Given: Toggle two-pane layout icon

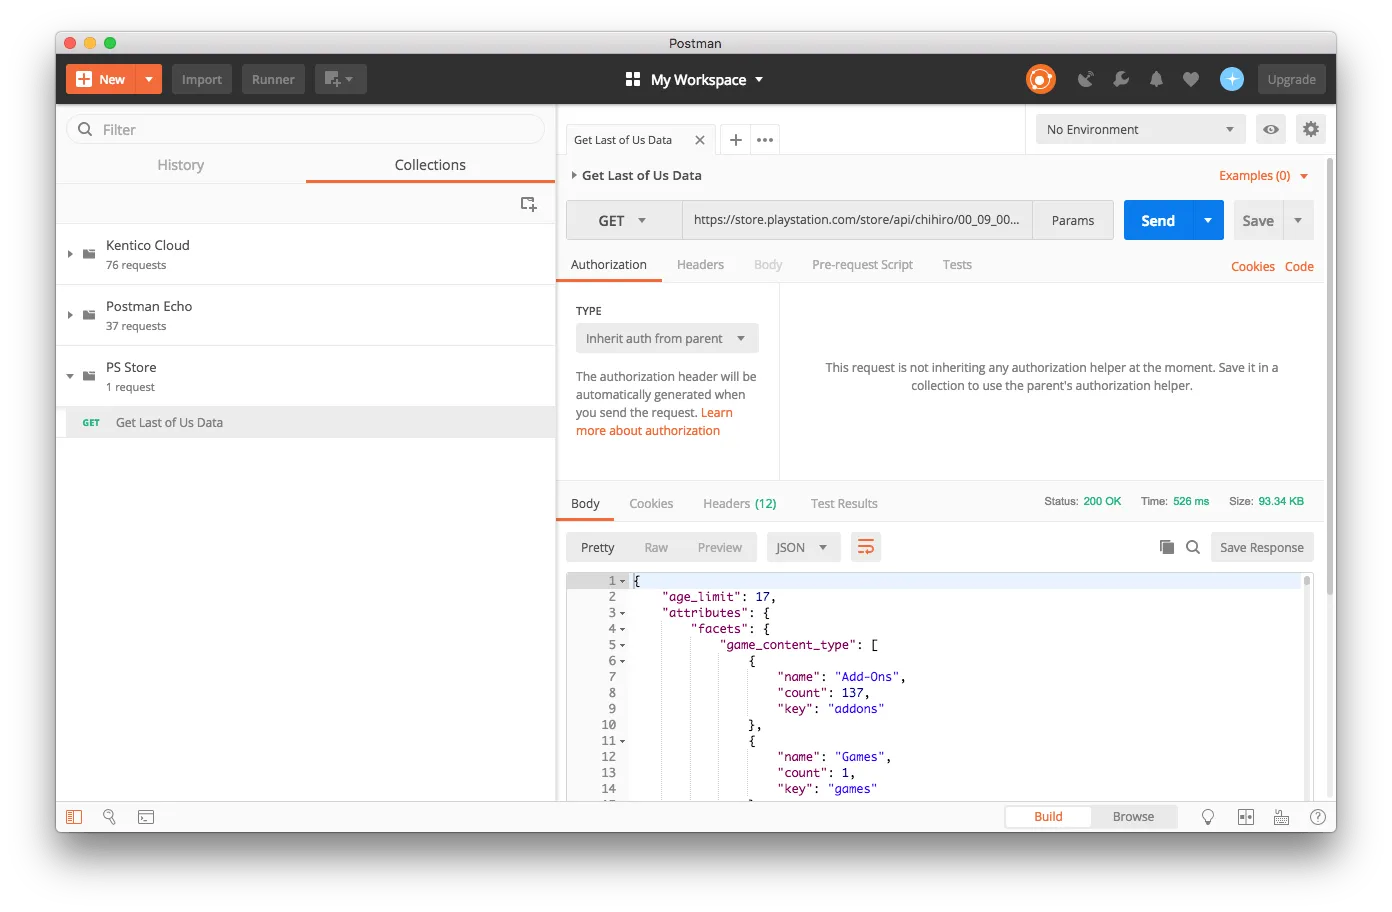Looking at the screenshot, I should tap(1246, 817).
